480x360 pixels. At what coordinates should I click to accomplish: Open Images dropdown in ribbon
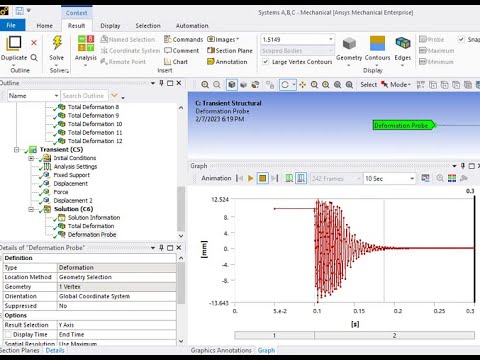pos(223,39)
